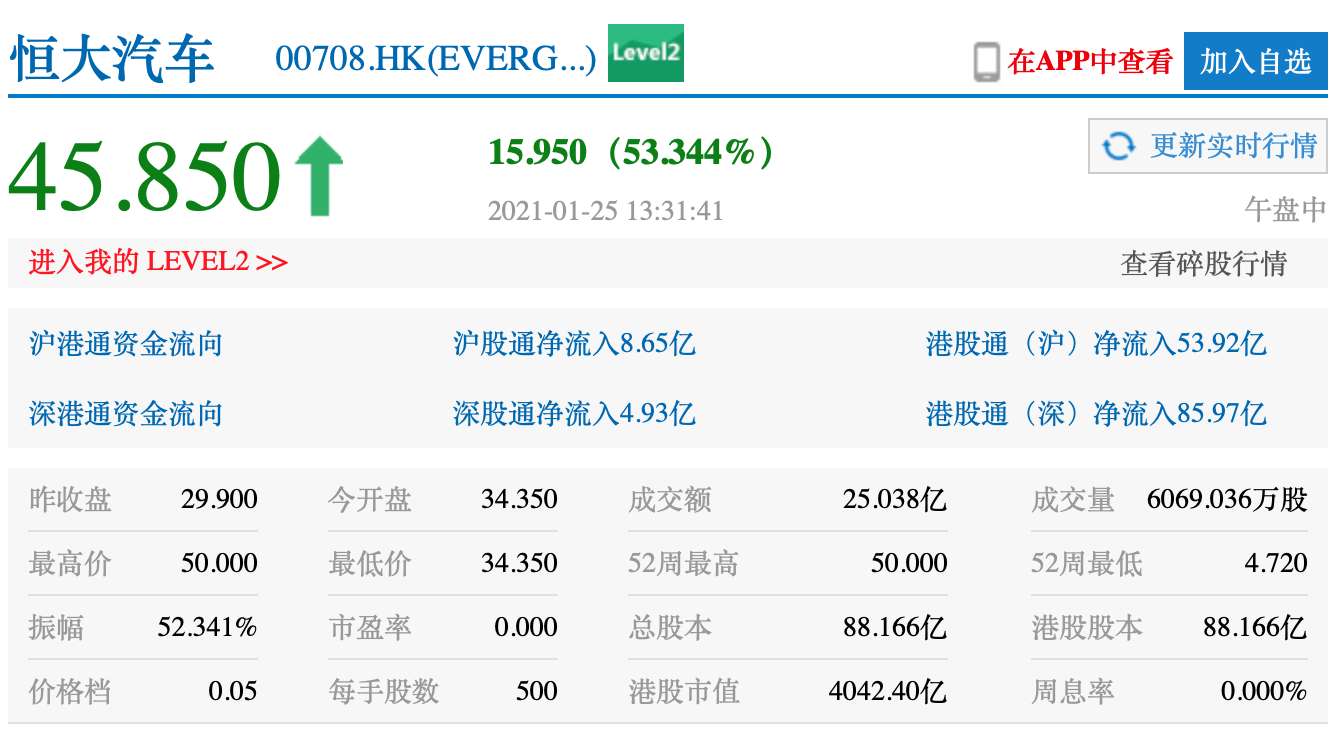This screenshot has height=748, width=1344.
Task: Click the 昨收盘 label
Action: point(70,499)
